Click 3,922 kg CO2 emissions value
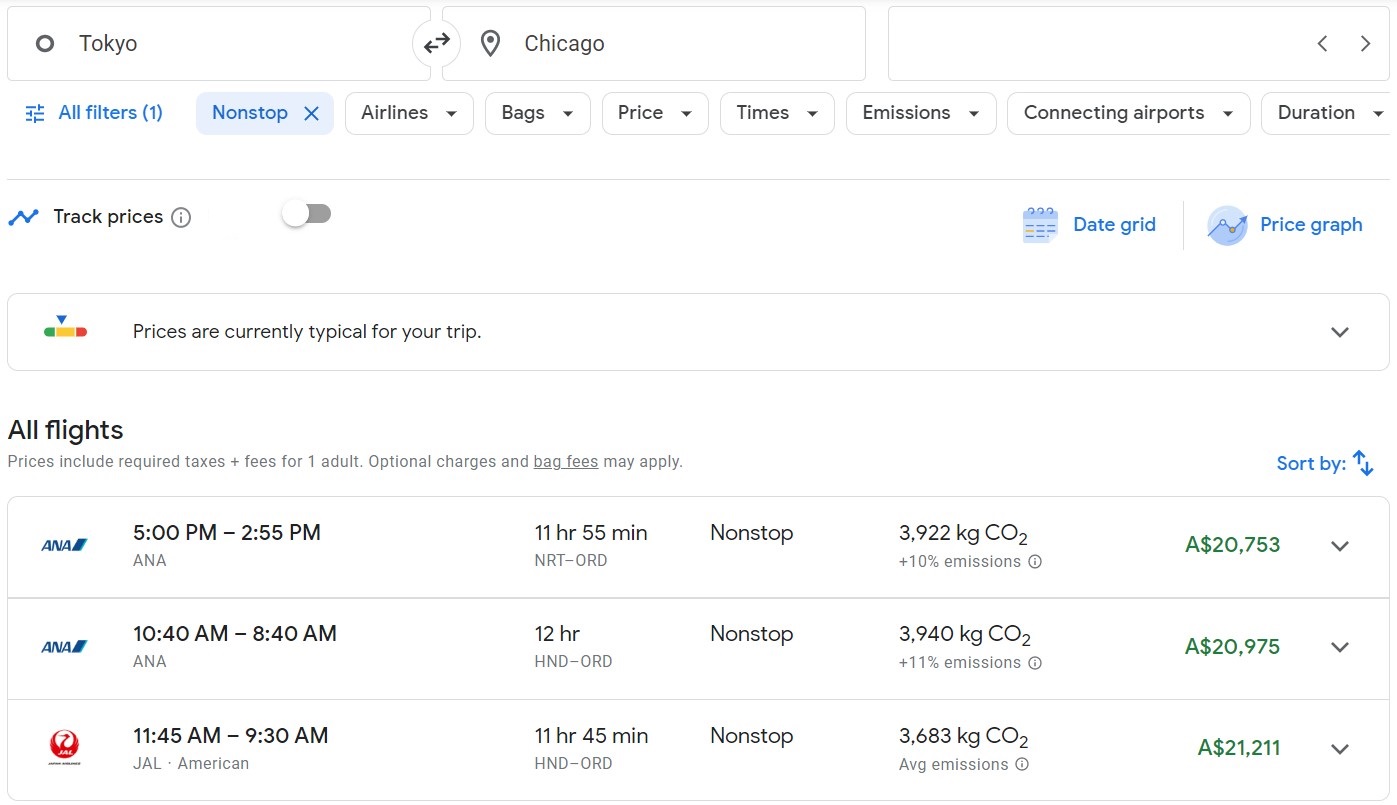This screenshot has height=805, width=1397. pyautogui.click(x=964, y=534)
